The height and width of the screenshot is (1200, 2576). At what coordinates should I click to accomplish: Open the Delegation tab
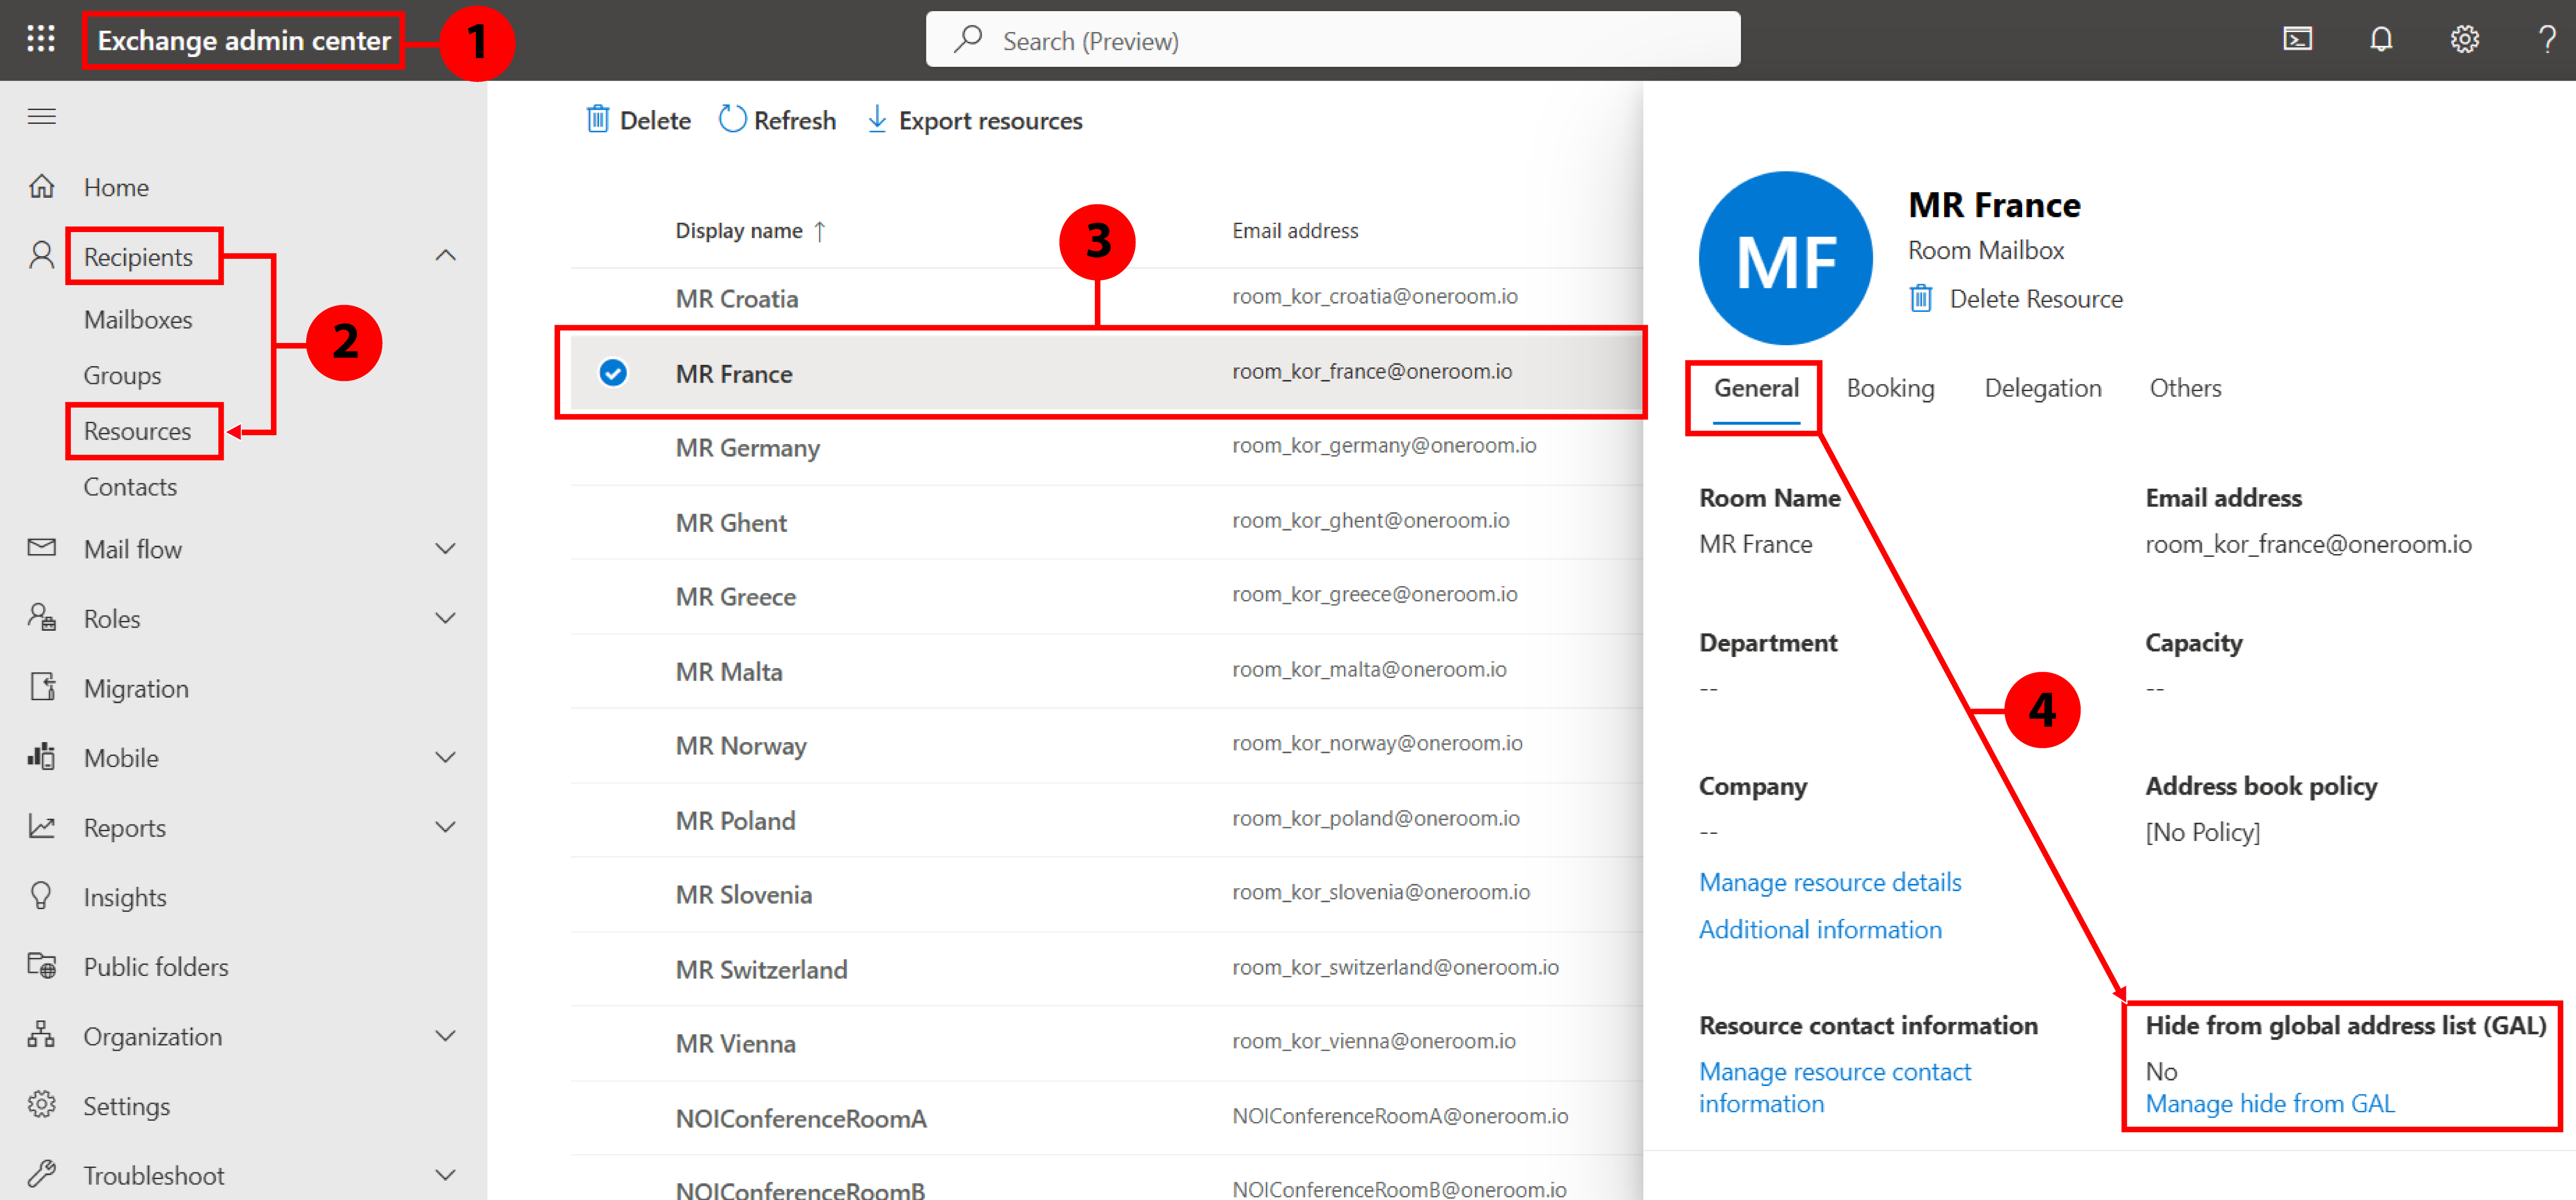pos(2042,388)
